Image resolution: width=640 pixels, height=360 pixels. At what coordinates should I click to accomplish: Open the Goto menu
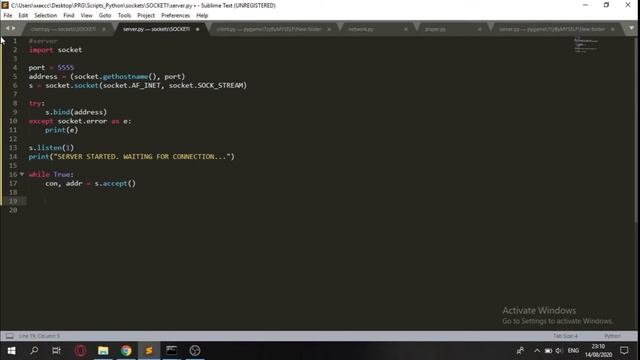(105, 16)
